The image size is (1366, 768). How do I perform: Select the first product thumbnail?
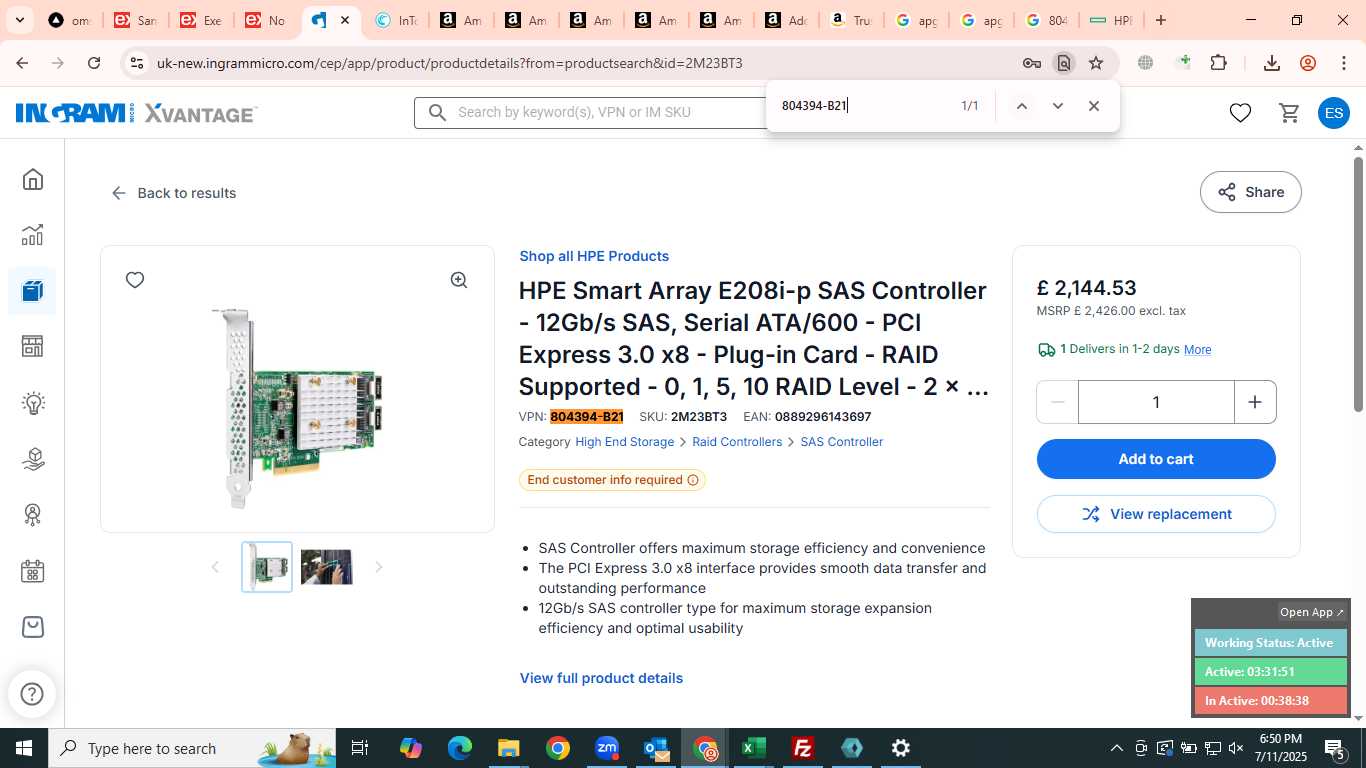(267, 567)
